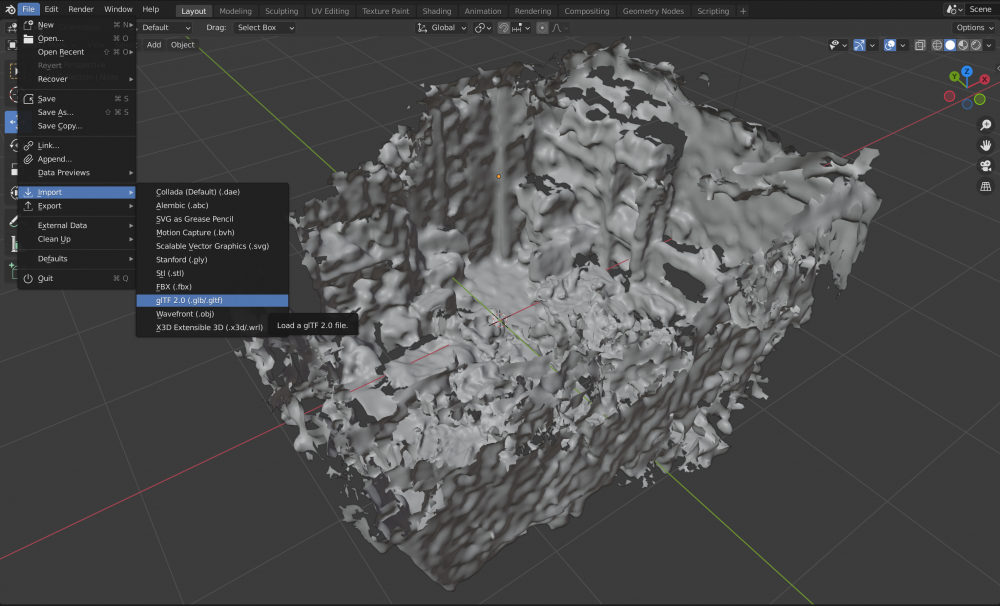
Task: Add a new workspace with plus button
Action: pyautogui.click(x=743, y=11)
